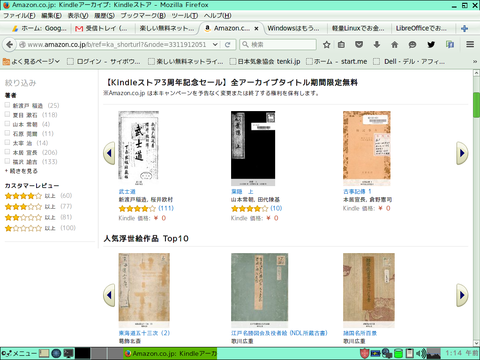
Task: Open the よく見るページ bookmark folder dropdown
Action: 31,61
